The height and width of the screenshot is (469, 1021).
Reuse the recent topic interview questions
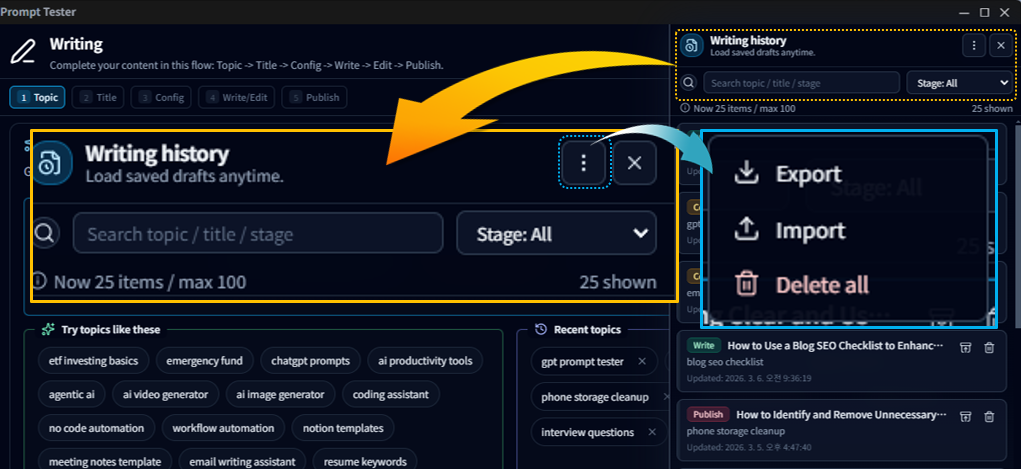pyautogui.click(x=587, y=432)
